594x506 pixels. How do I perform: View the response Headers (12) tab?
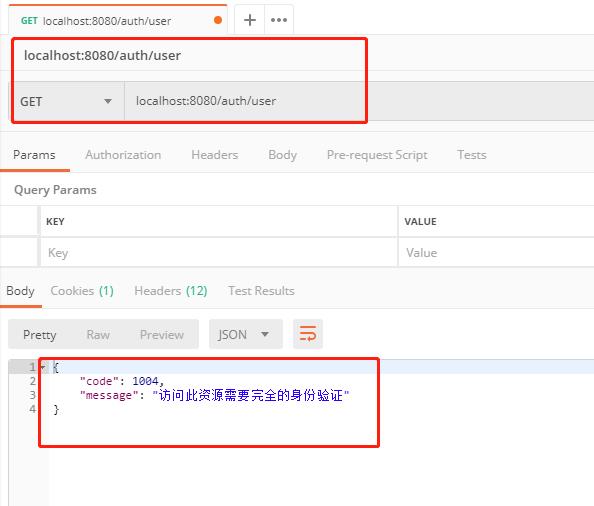(x=171, y=291)
